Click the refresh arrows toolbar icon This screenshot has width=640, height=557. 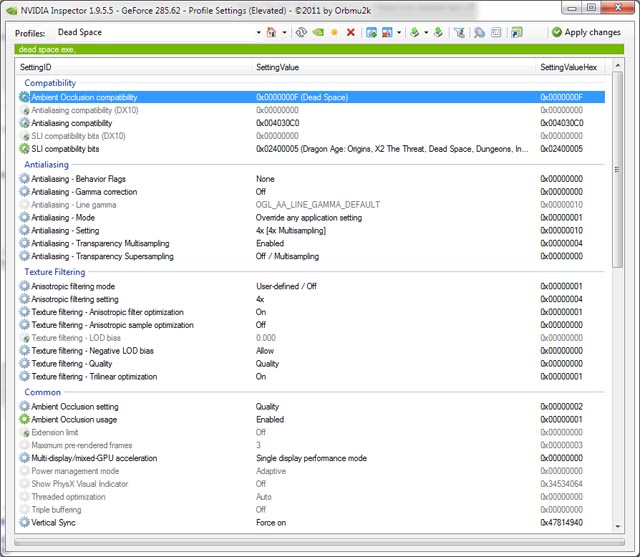click(300, 32)
